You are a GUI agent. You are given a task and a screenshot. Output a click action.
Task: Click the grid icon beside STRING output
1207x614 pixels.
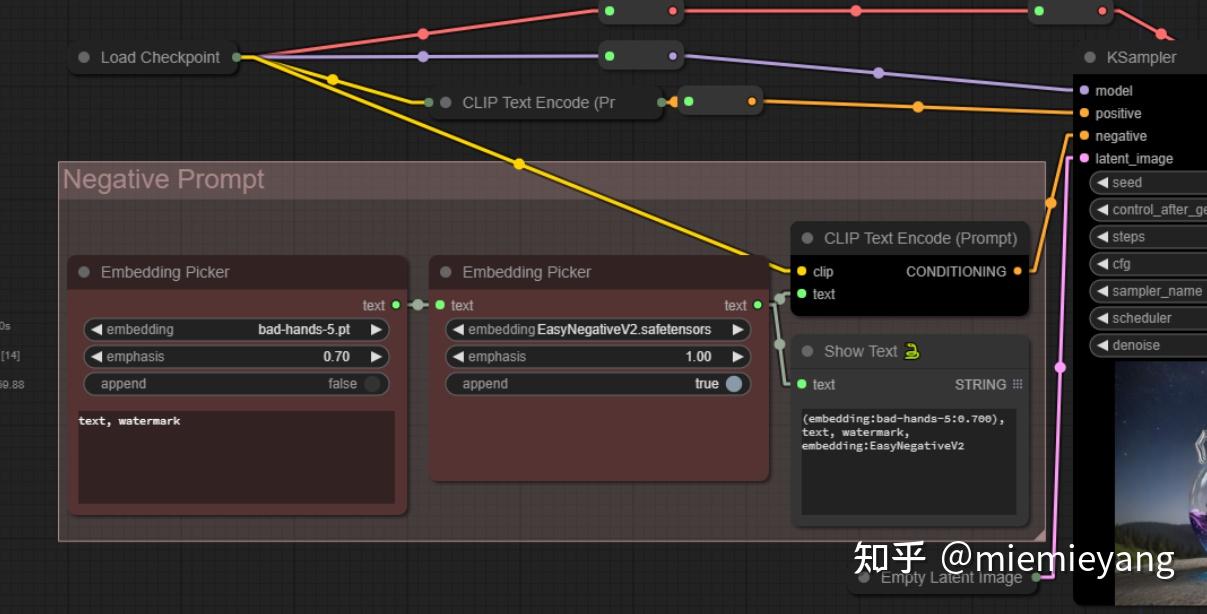click(1015, 384)
